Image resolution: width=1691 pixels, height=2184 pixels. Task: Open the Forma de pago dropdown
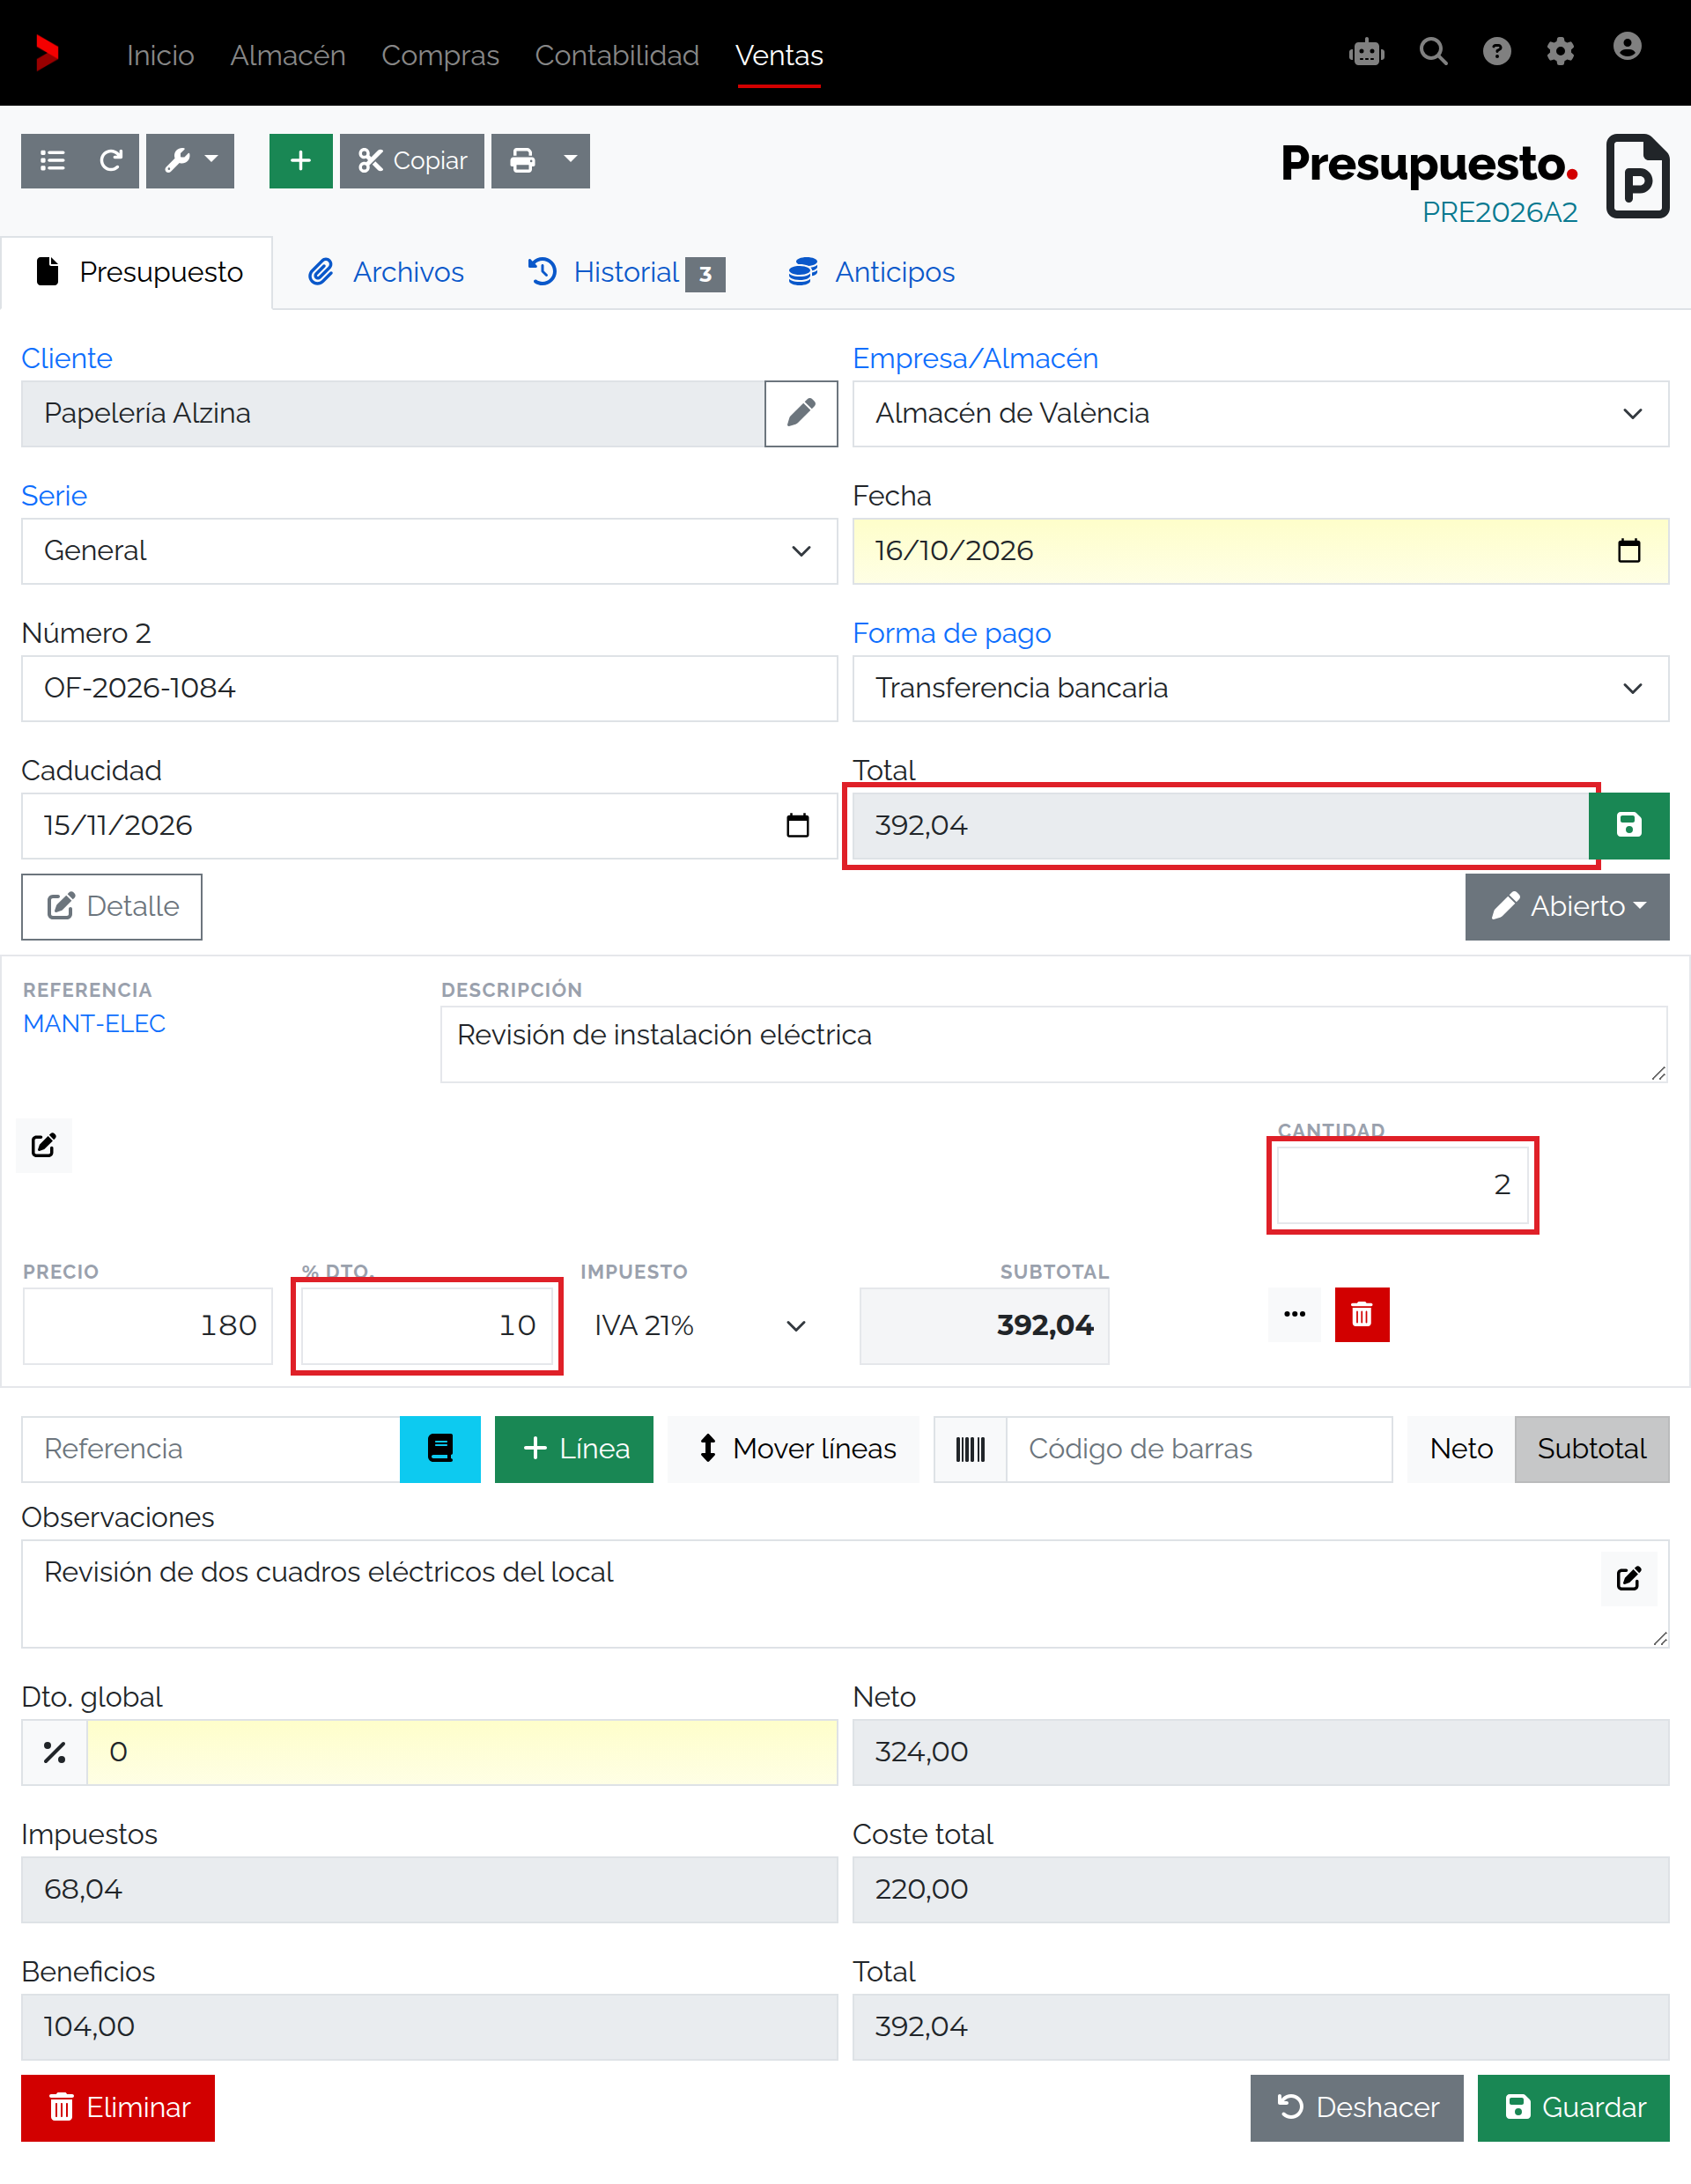tap(1260, 688)
